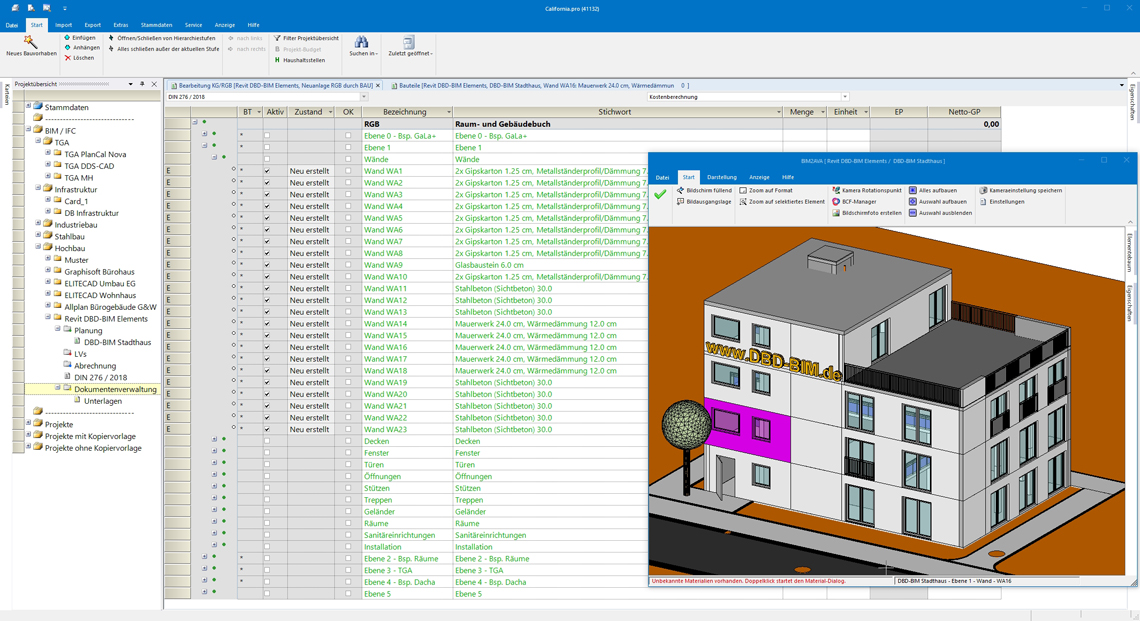Click Öffnen/Schließen von Hierarchiestufen icon

[x=111, y=38]
